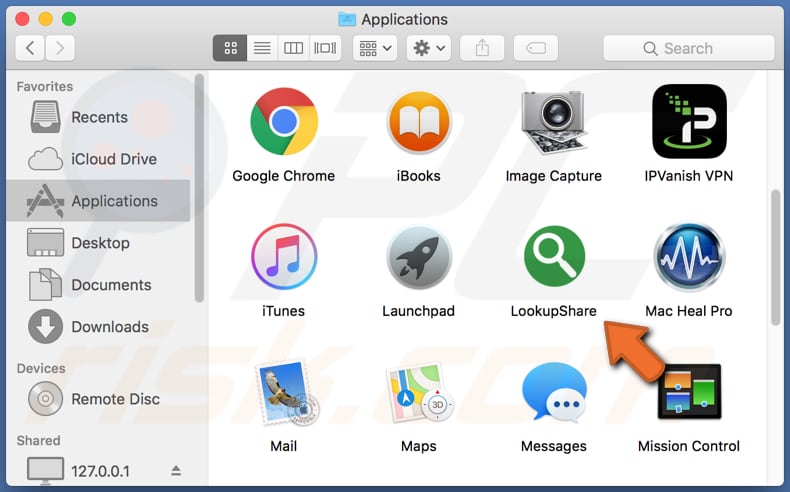The height and width of the screenshot is (492, 790).
Task: Open Recents in the sidebar
Action: tap(99, 117)
